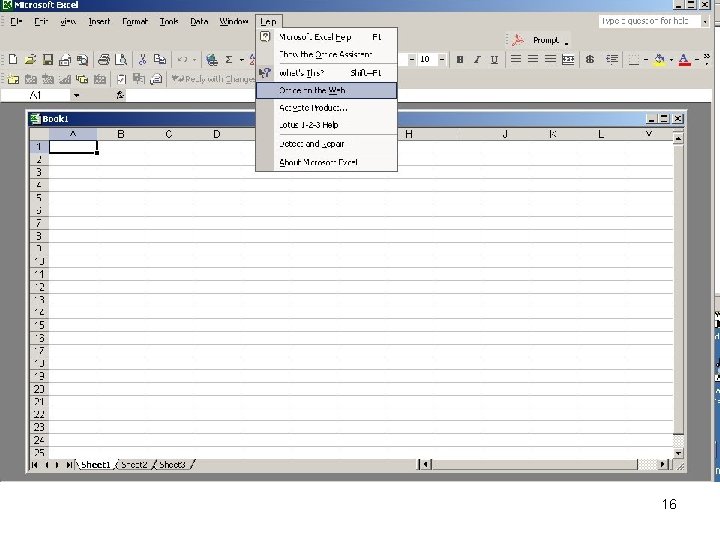Click the Center alignment icon
This screenshot has width=720, height=540.
click(533, 59)
